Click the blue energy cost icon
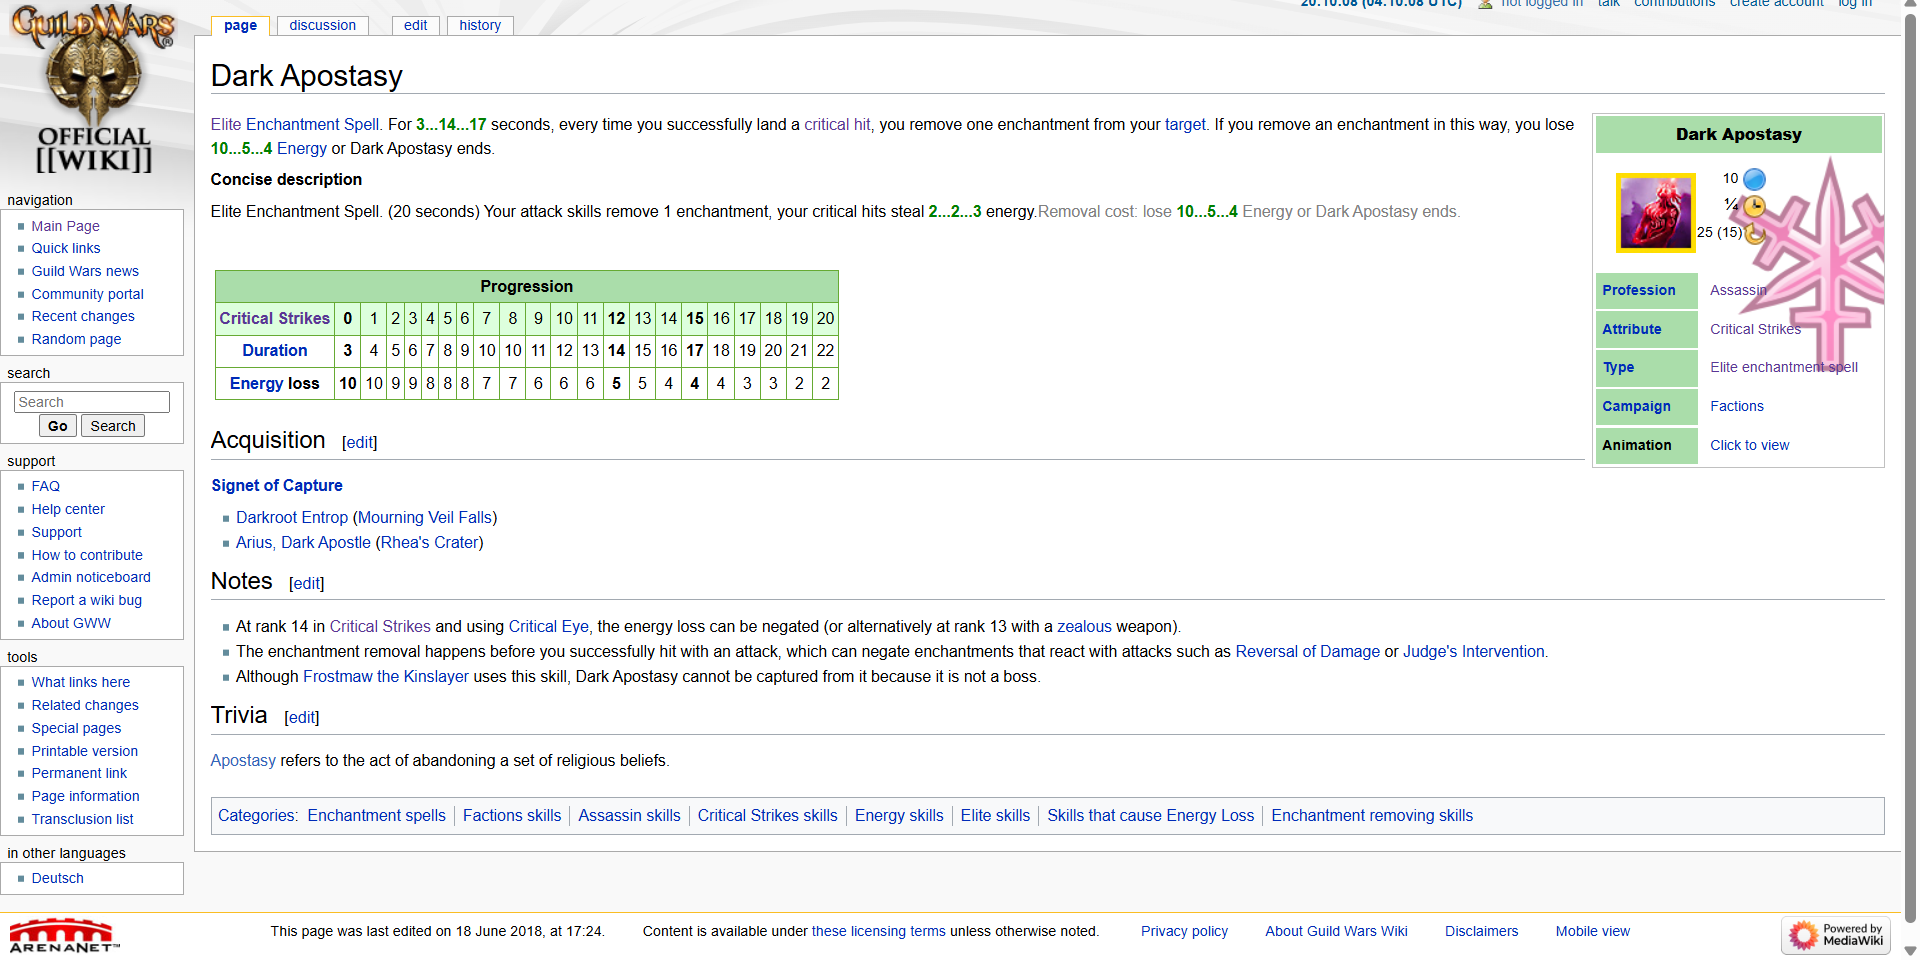 coord(1754,179)
